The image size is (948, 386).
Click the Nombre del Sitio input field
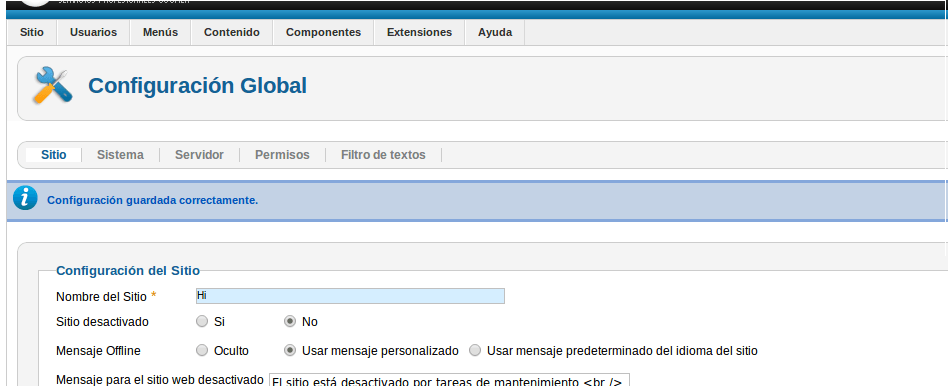[350, 296]
